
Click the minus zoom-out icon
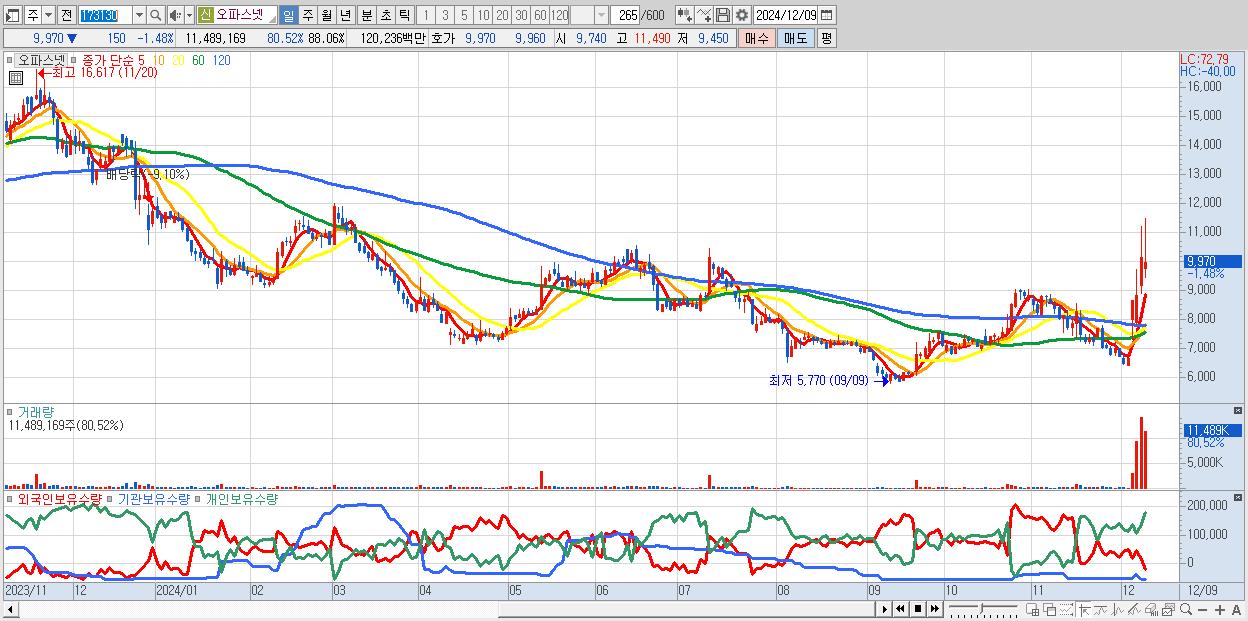pyautogui.click(x=1203, y=610)
